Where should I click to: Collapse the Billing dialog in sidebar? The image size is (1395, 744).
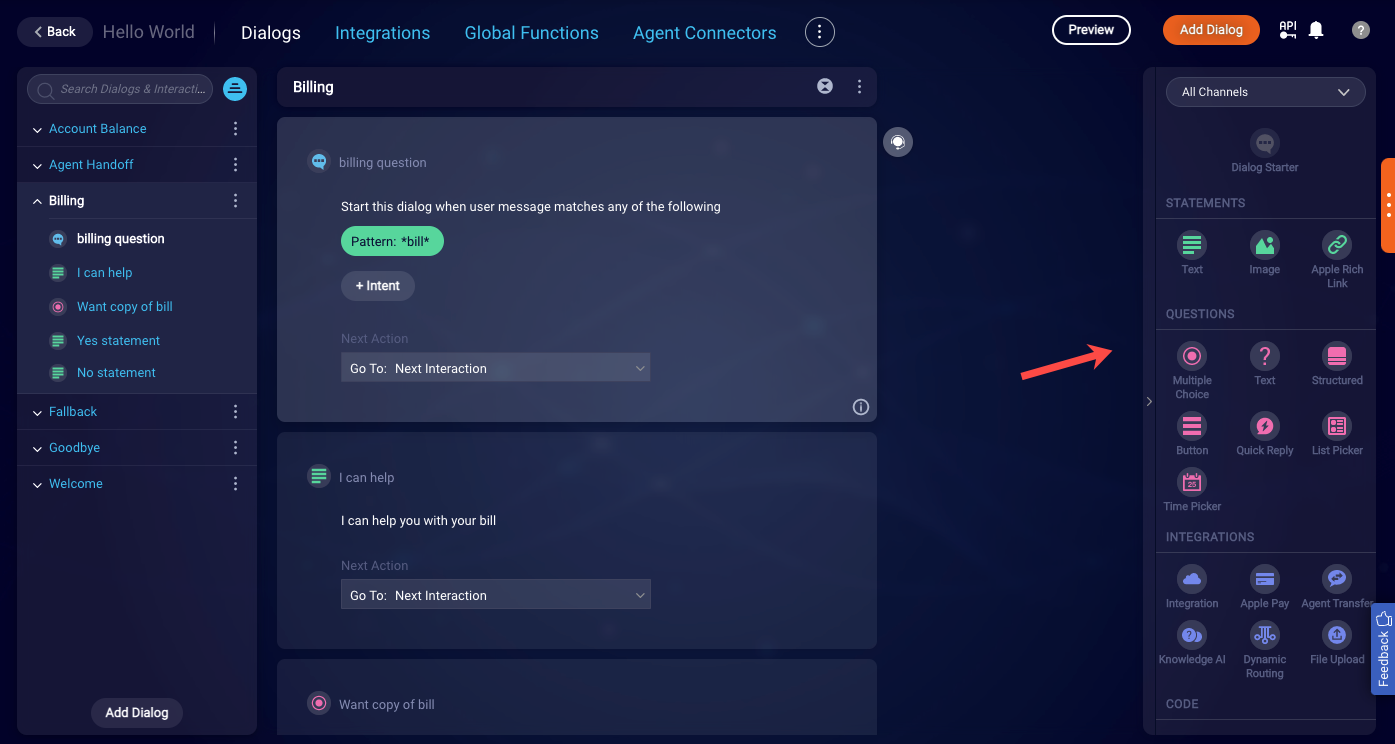click(x=37, y=201)
